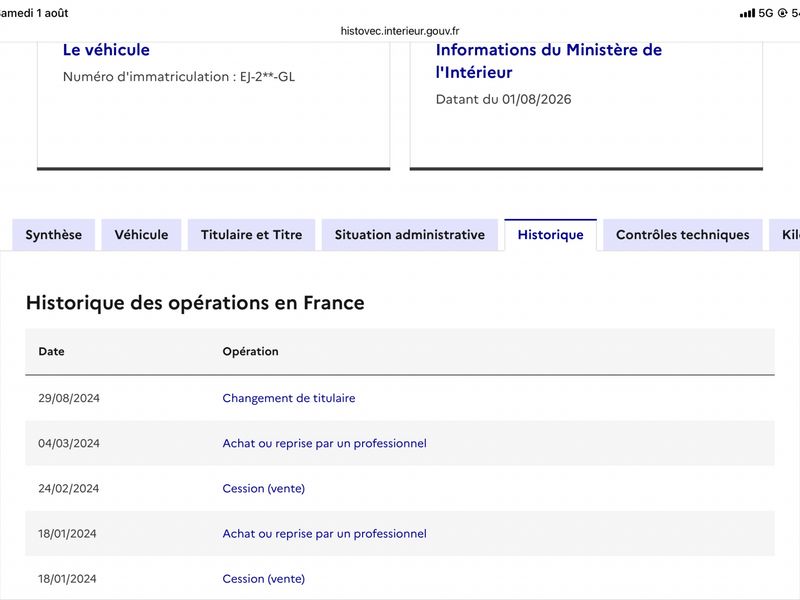The height and width of the screenshot is (600, 800).
Task: Open the Synthèse tab
Action: click(54, 235)
